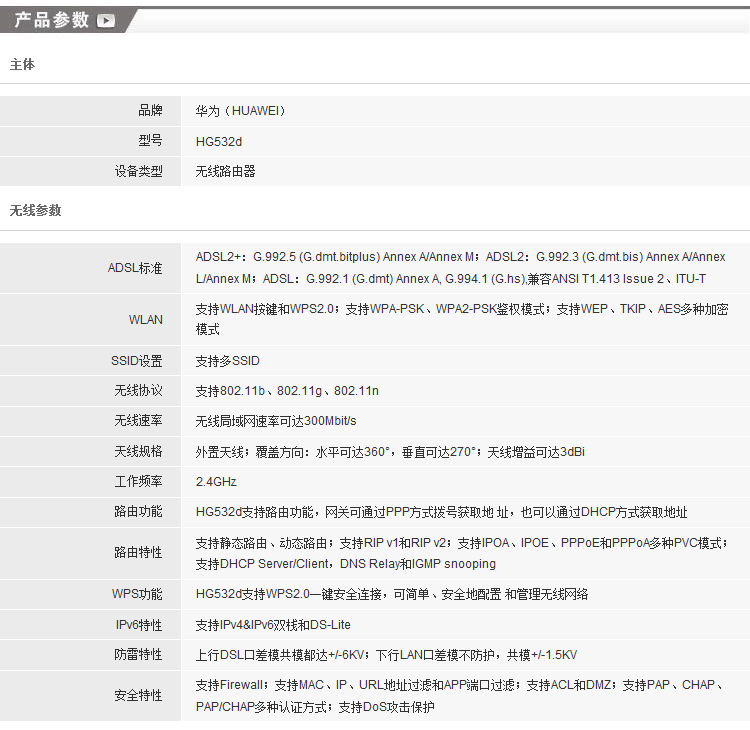Viewport: 750px width, 730px height.
Task: Click the 无线速率 label
Action: coord(138,421)
